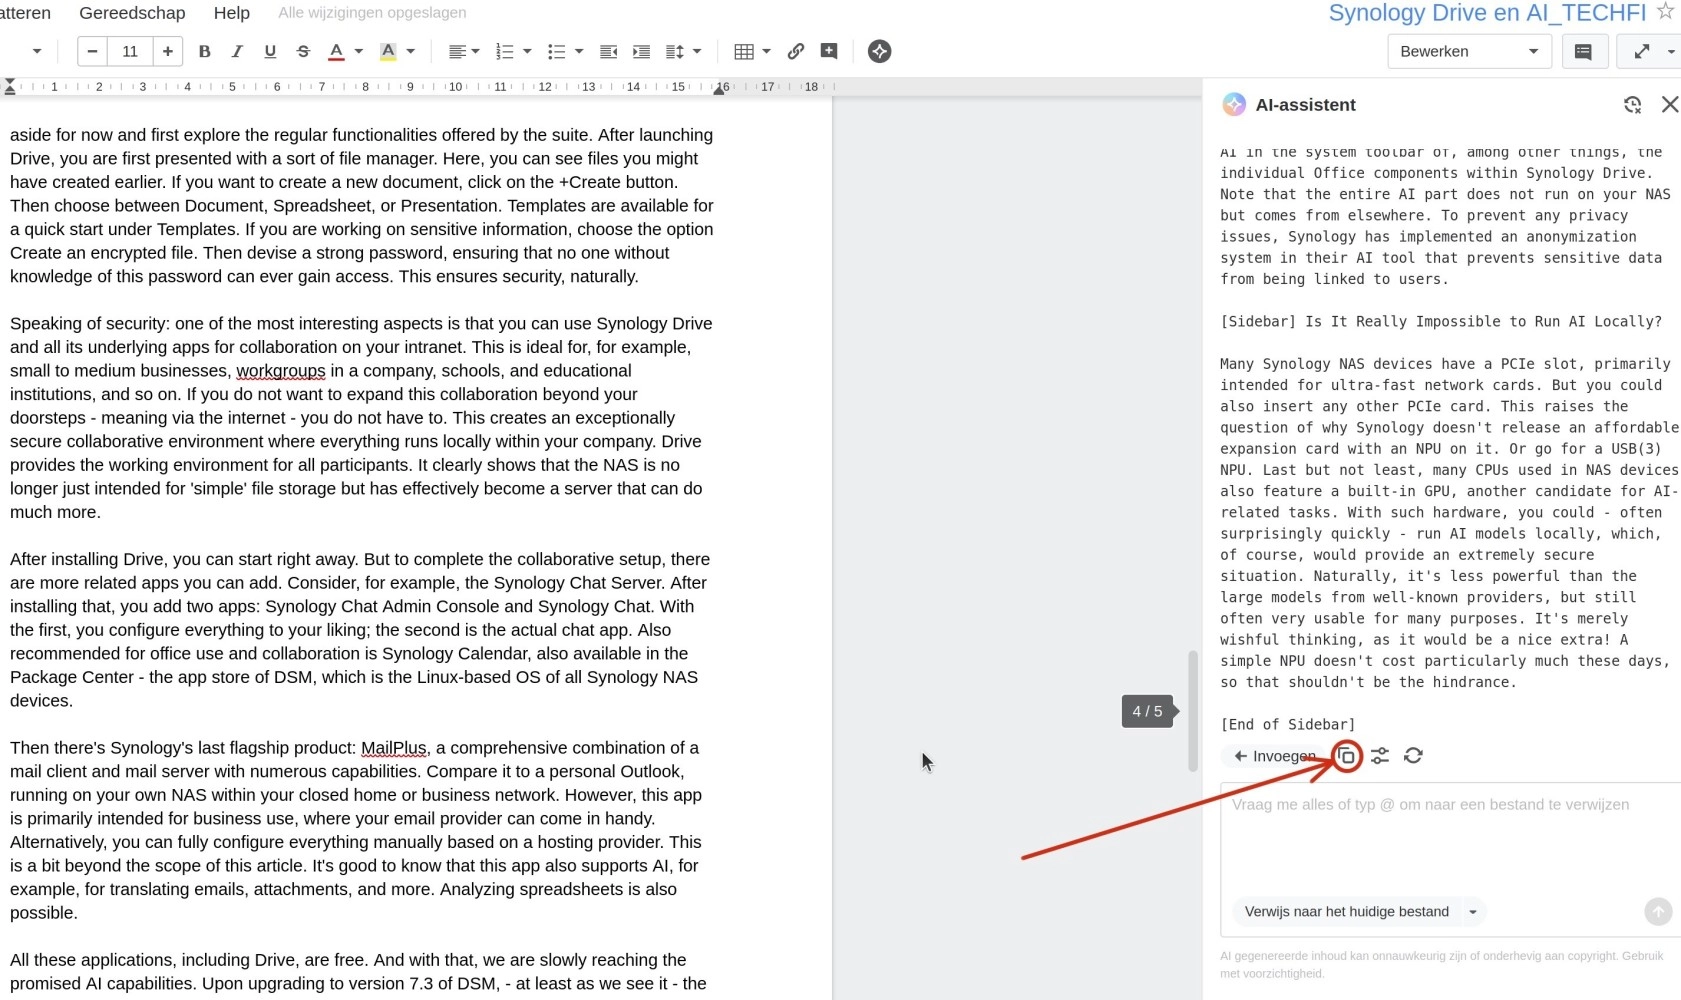Toggle strikethrough formatting
1681x1000 pixels.
[303, 51]
